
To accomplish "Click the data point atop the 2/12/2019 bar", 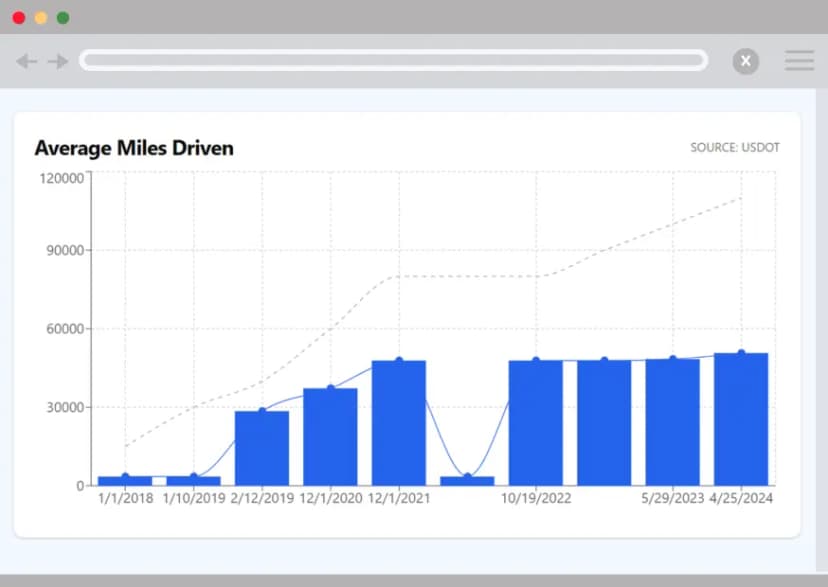I will [x=262, y=411].
